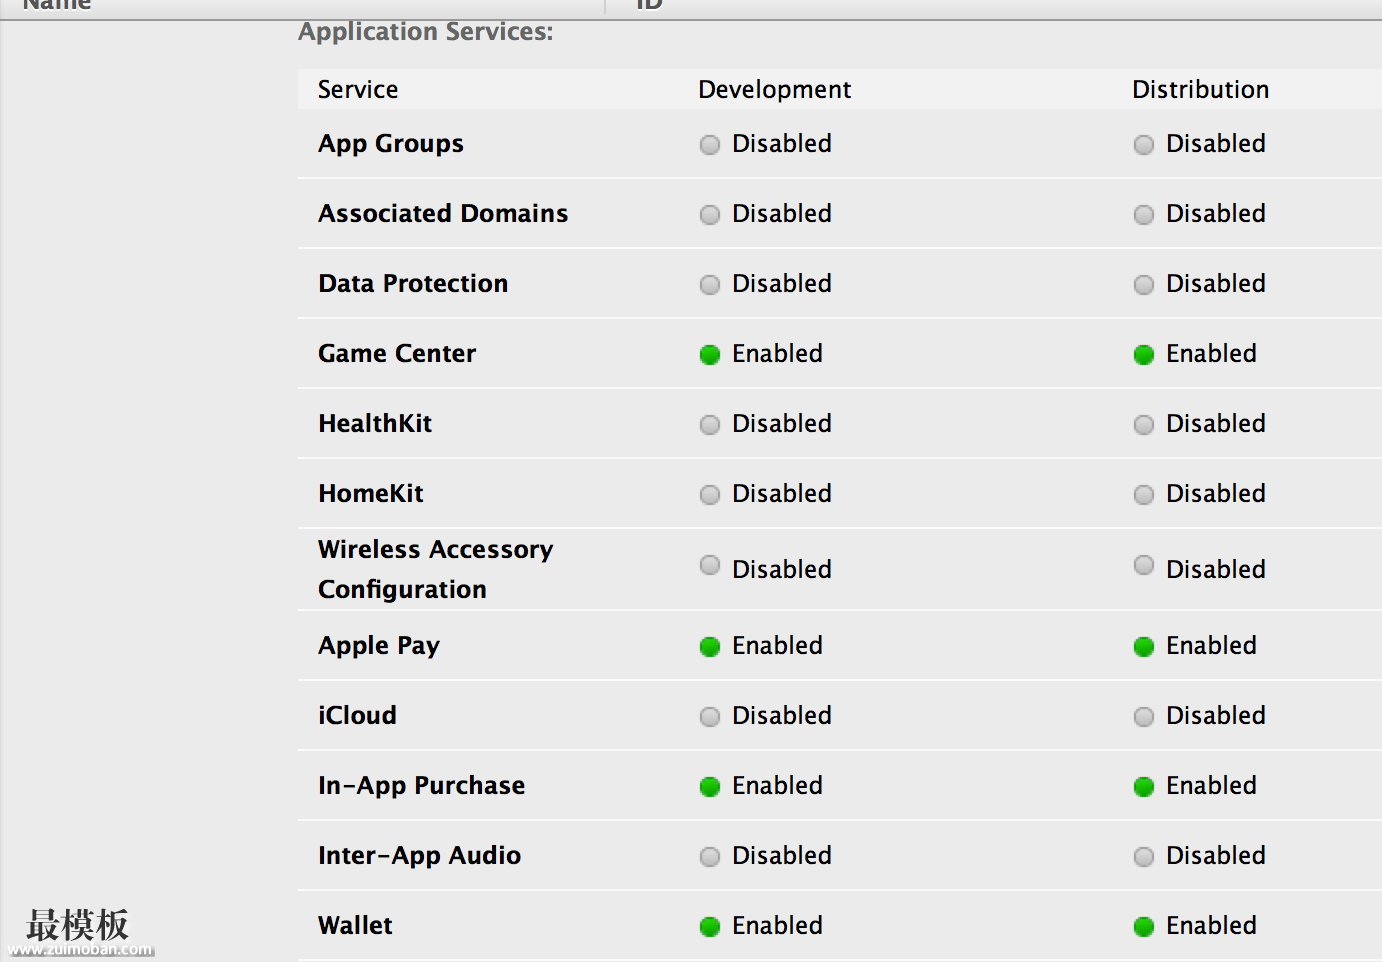Click In-App Purchase Distribution Enabled text
This screenshot has width=1382, height=962.
coord(1211,785)
